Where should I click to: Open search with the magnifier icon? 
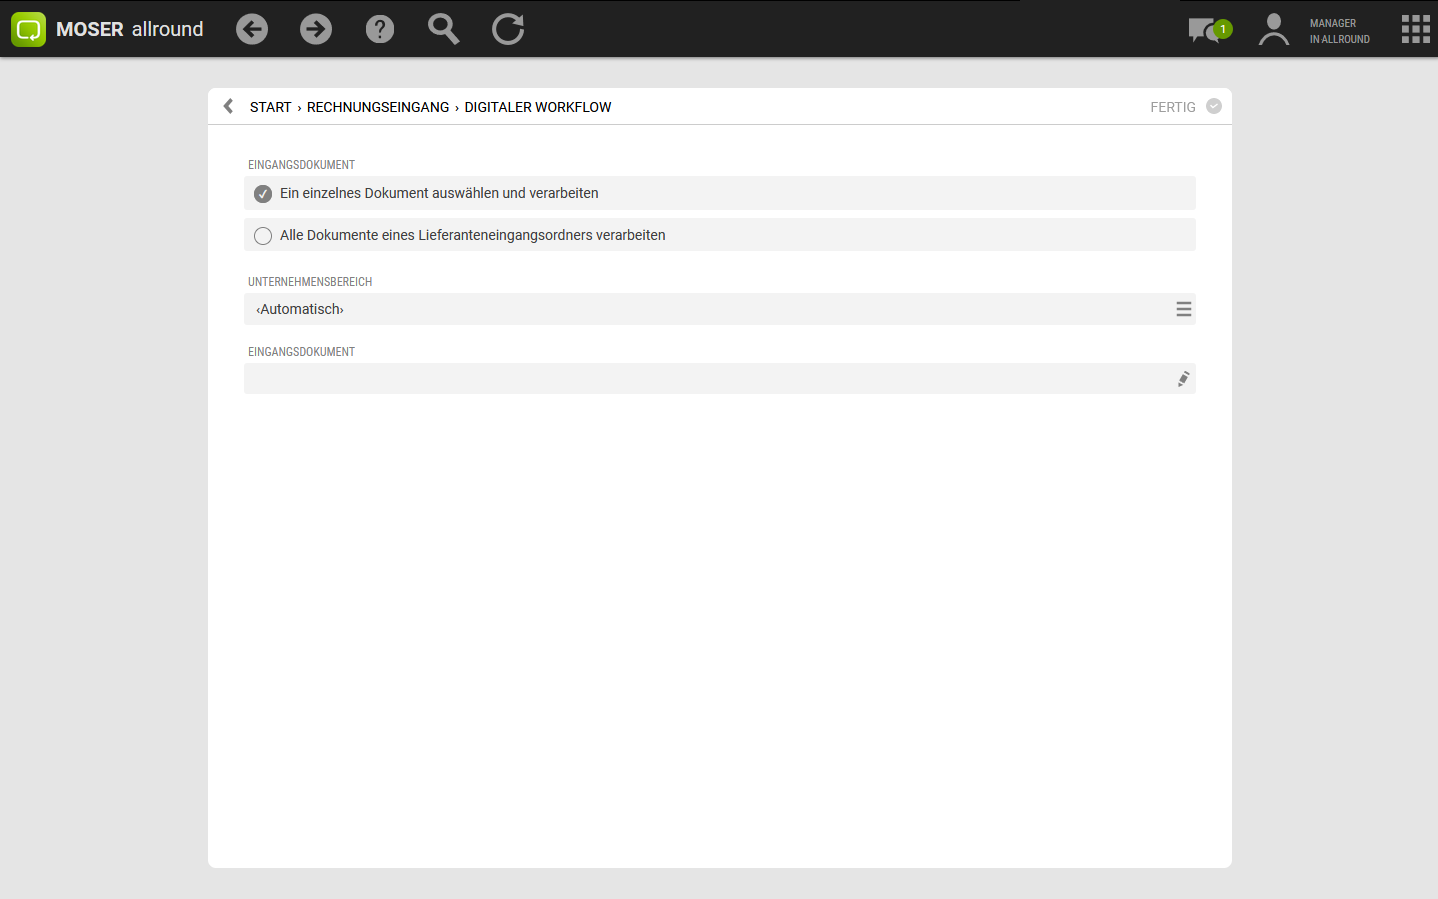point(444,29)
